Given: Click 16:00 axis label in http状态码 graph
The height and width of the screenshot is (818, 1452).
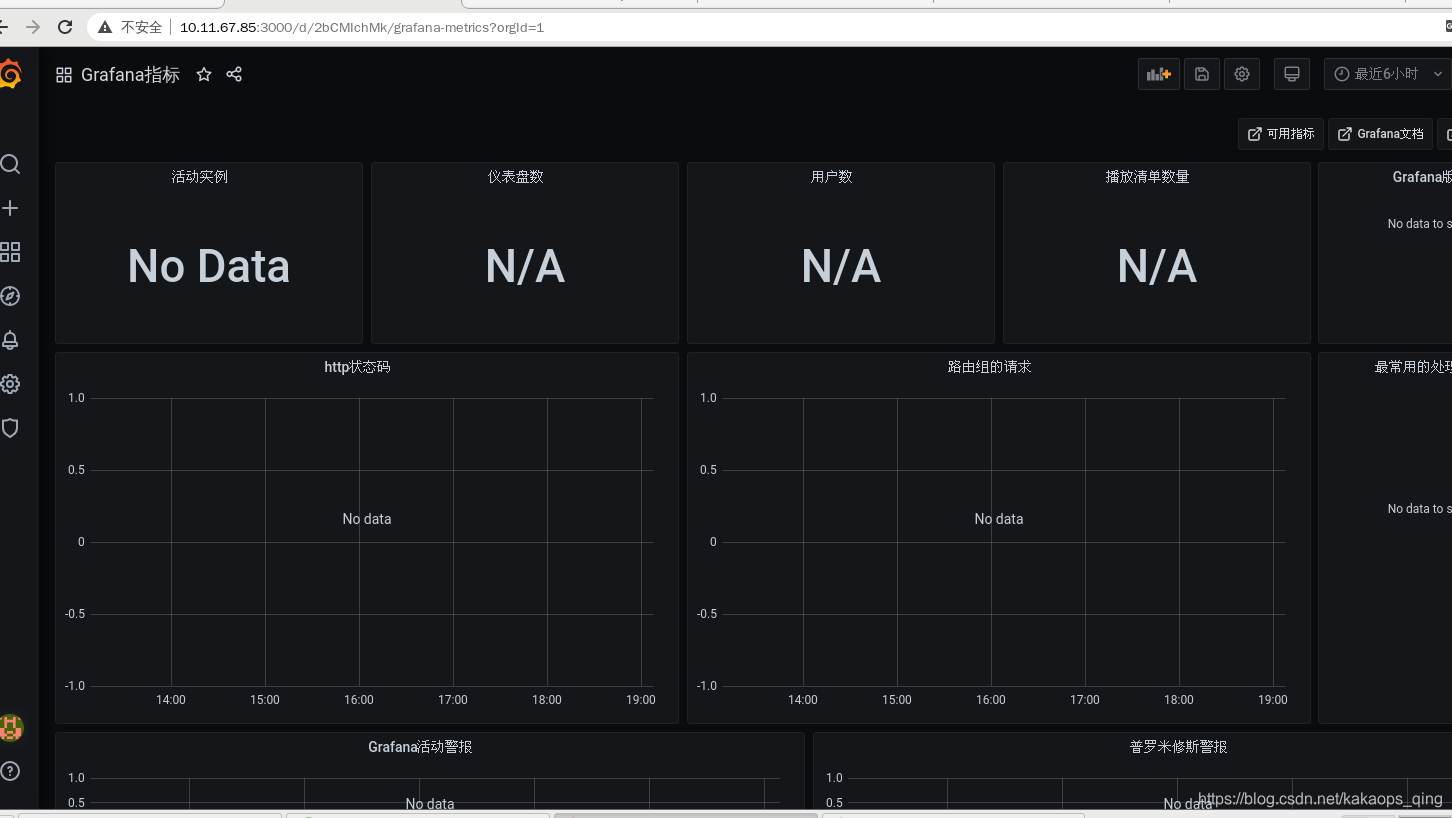Looking at the screenshot, I should coord(359,700).
